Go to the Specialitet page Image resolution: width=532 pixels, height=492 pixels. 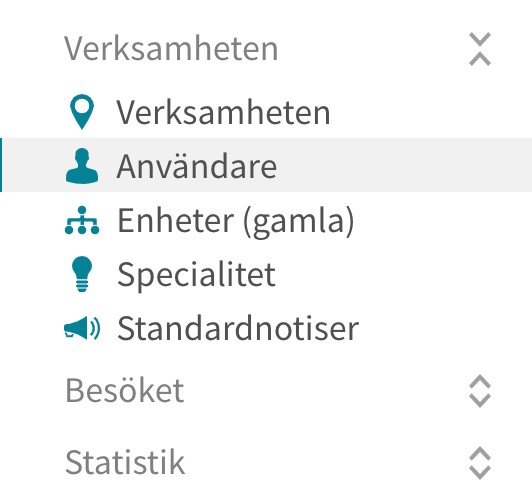[196, 275]
